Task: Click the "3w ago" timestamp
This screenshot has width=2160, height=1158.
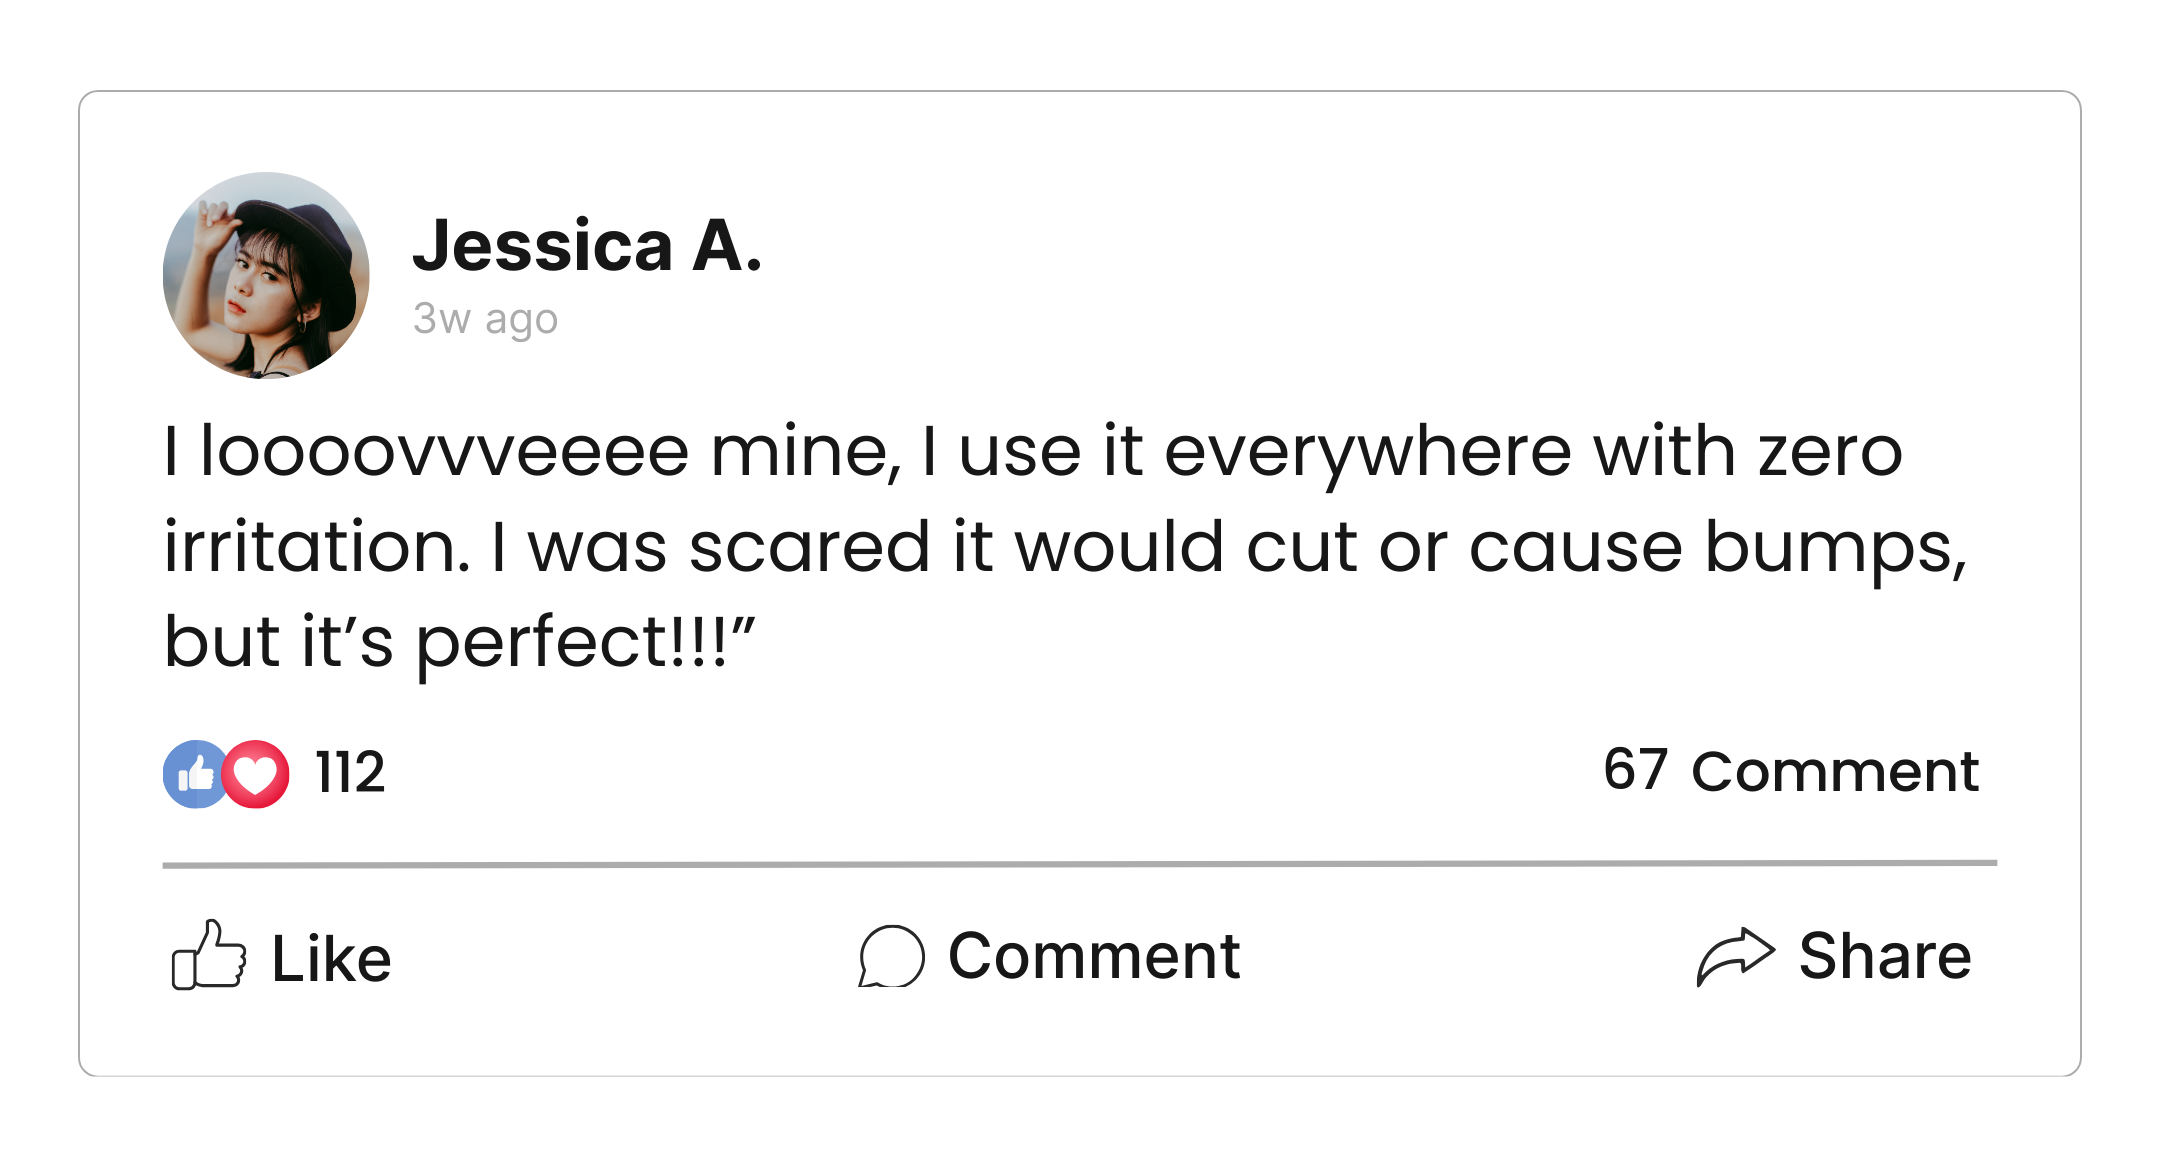Action: click(x=485, y=319)
